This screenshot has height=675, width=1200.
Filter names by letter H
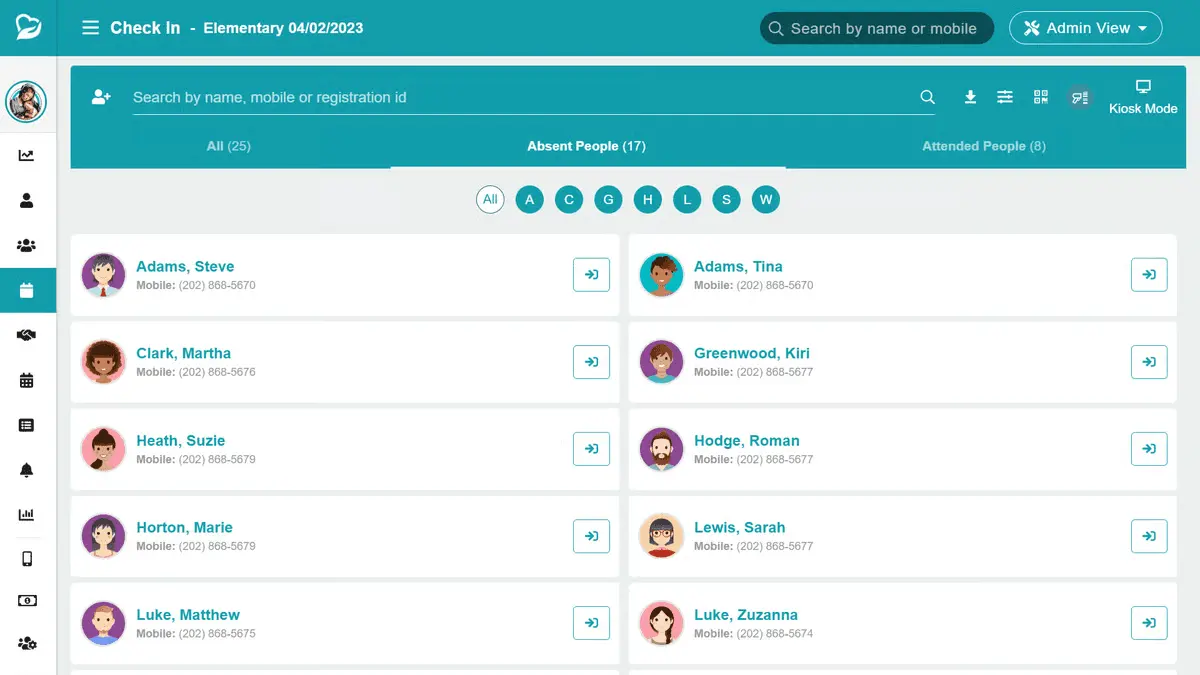(648, 200)
